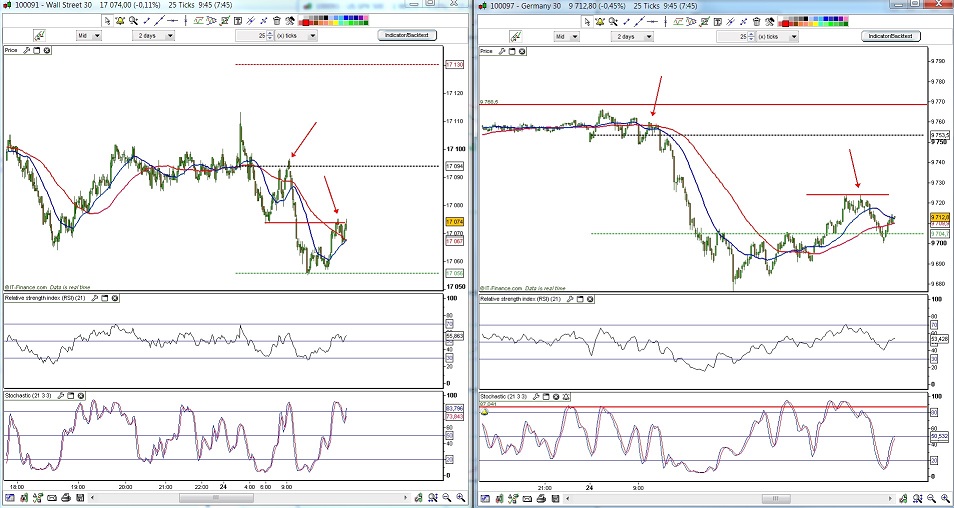Image resolution: width=954 pixels, height=508 pixels.
Task: Click the zoom in magnifier in Germany 30 bottom bar
Action: pyautogui.click(x=945, y=498)
